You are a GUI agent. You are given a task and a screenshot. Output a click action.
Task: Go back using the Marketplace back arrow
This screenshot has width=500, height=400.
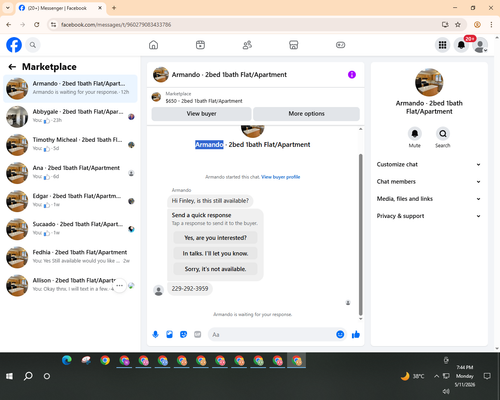coord(12,67)
